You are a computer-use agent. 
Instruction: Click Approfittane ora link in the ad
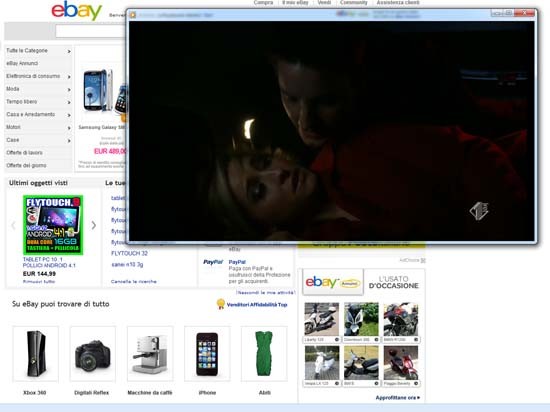pos(398,398)
